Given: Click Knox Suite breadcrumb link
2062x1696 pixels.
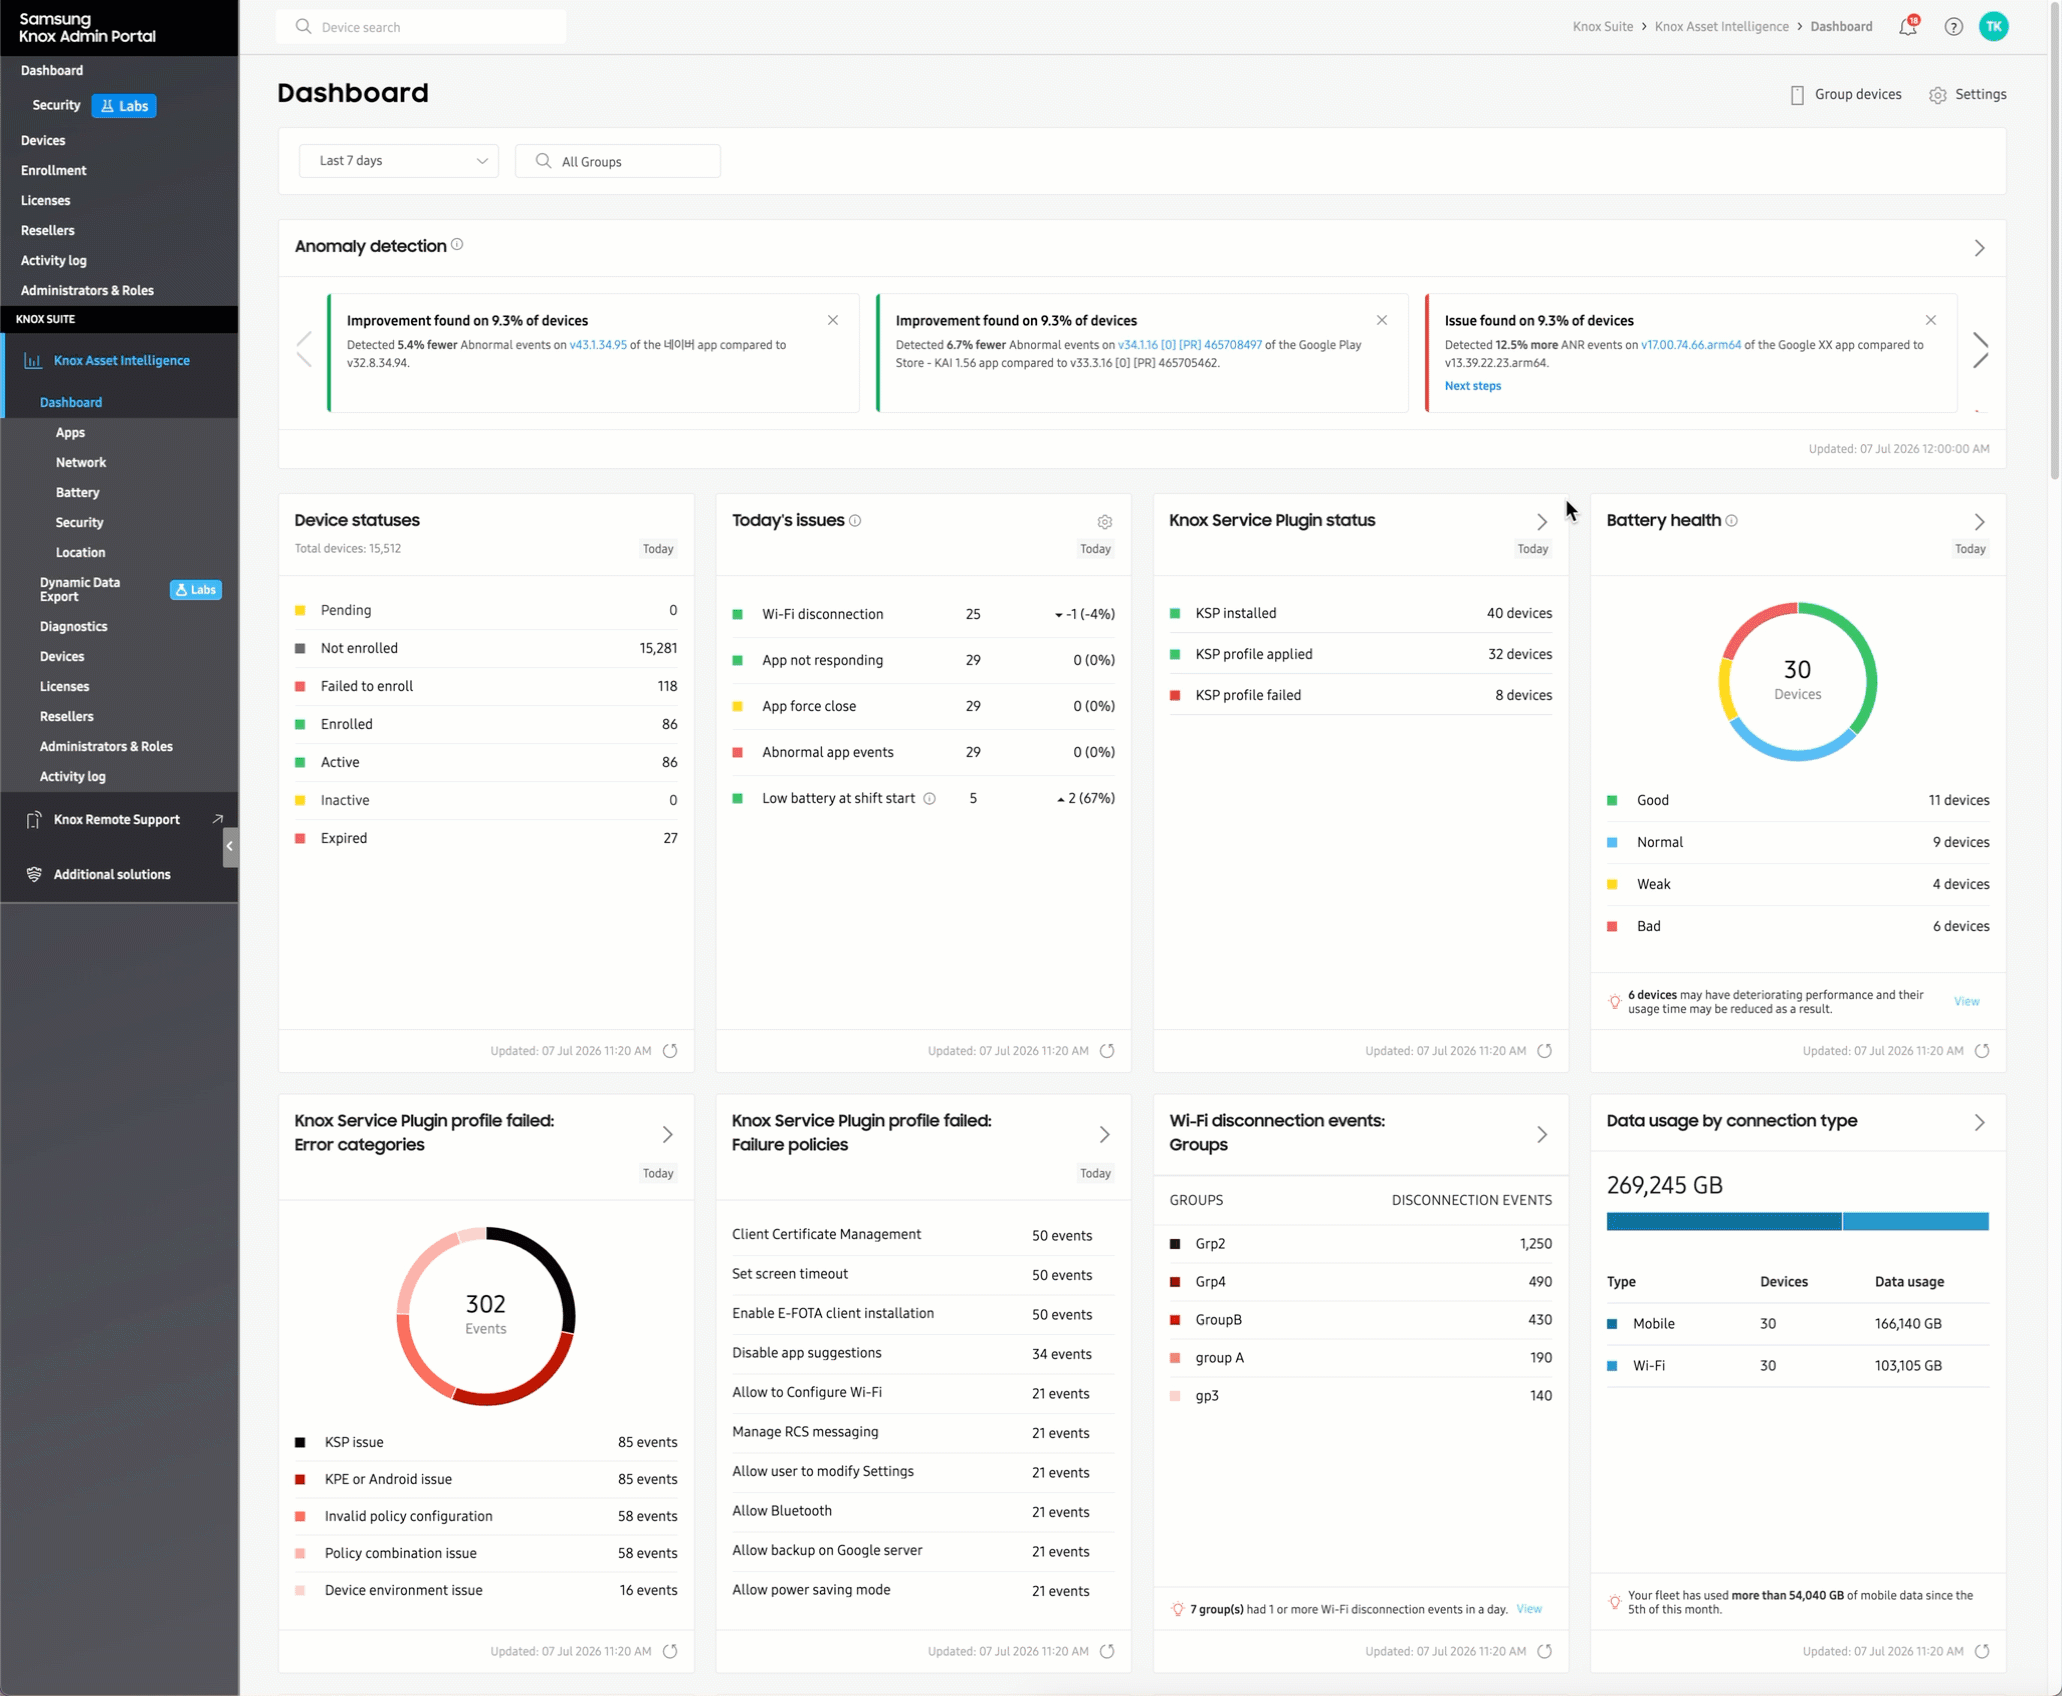Looking at the screenshot, I should pos(1602,27).
